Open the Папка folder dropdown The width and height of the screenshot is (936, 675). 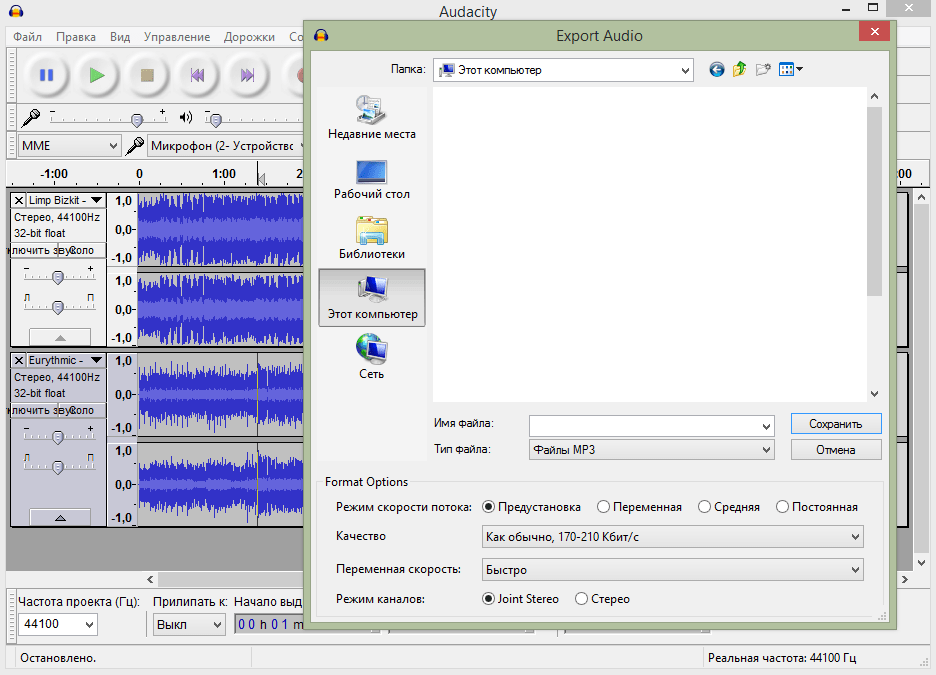(x=563, y=70)
